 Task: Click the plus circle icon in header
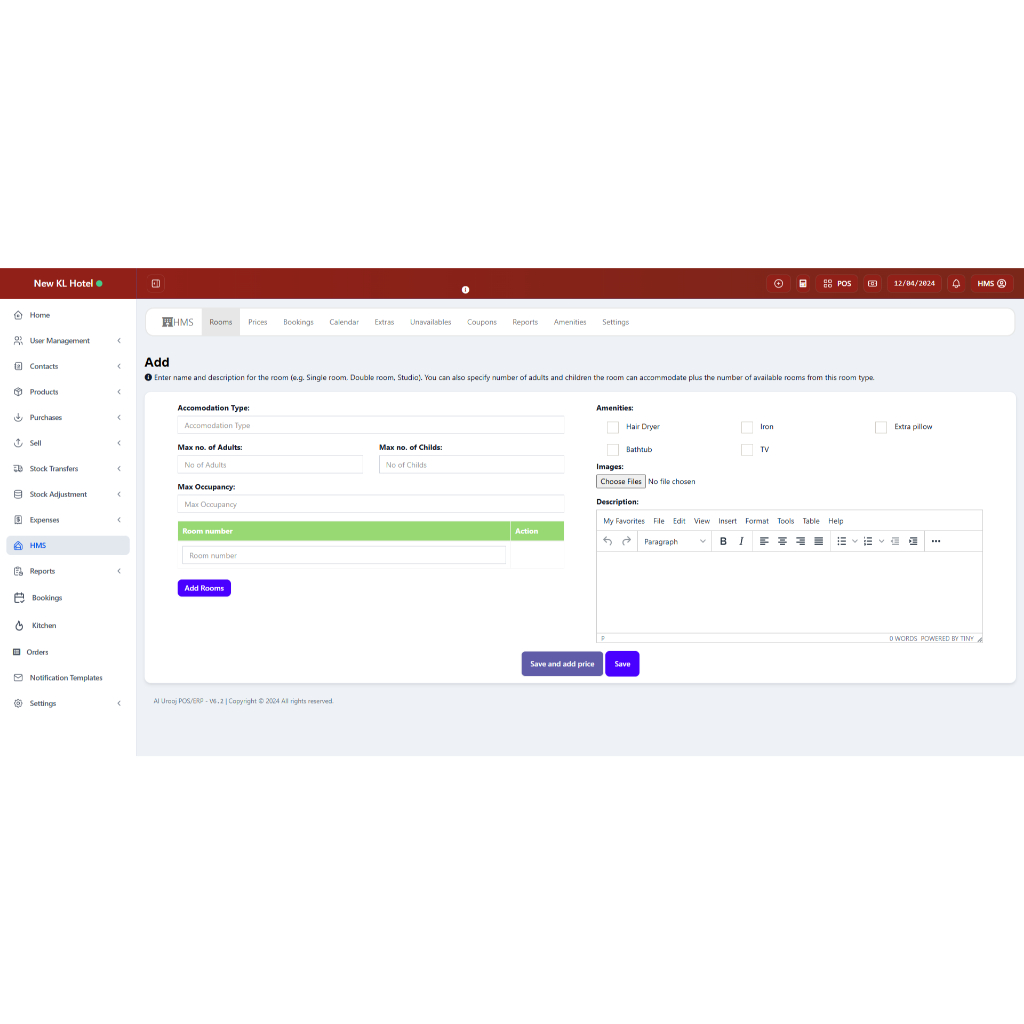pyautogui.click(x=779, y=284)
